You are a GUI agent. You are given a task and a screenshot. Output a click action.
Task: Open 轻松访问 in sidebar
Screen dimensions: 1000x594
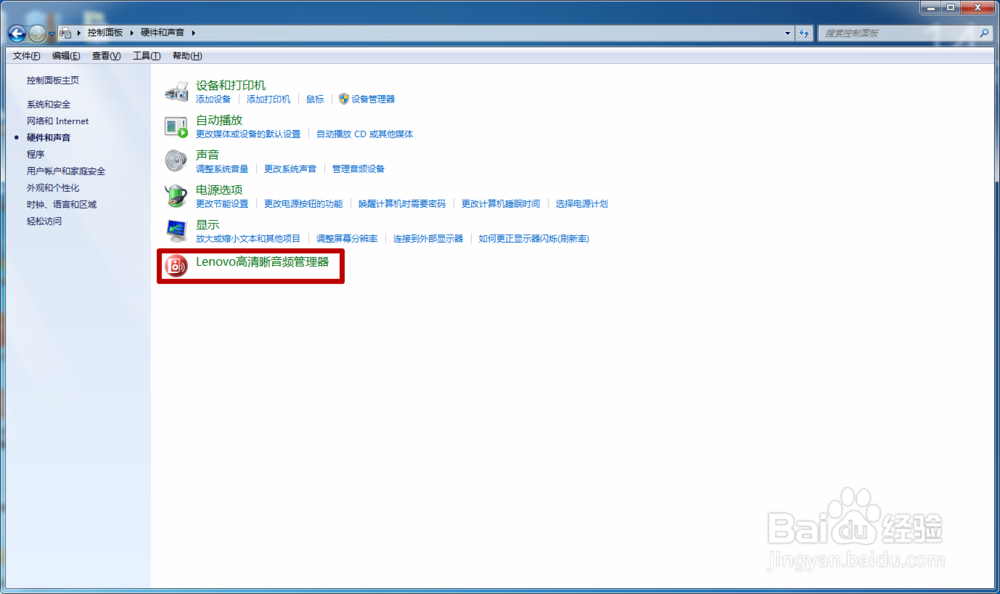point(44,221)
